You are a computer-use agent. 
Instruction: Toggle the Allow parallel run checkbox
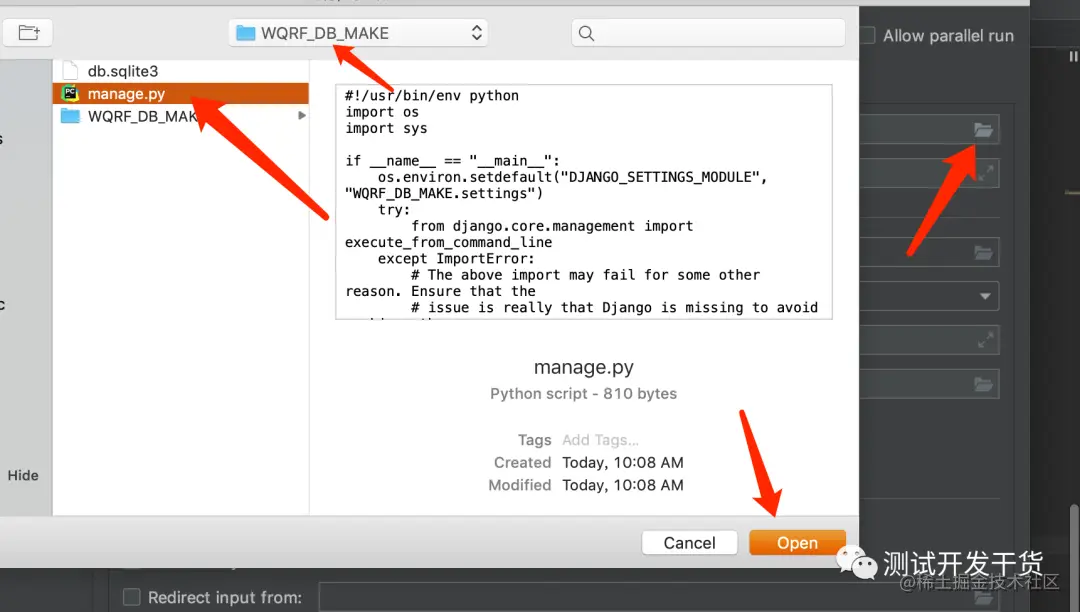coord(867,35)
